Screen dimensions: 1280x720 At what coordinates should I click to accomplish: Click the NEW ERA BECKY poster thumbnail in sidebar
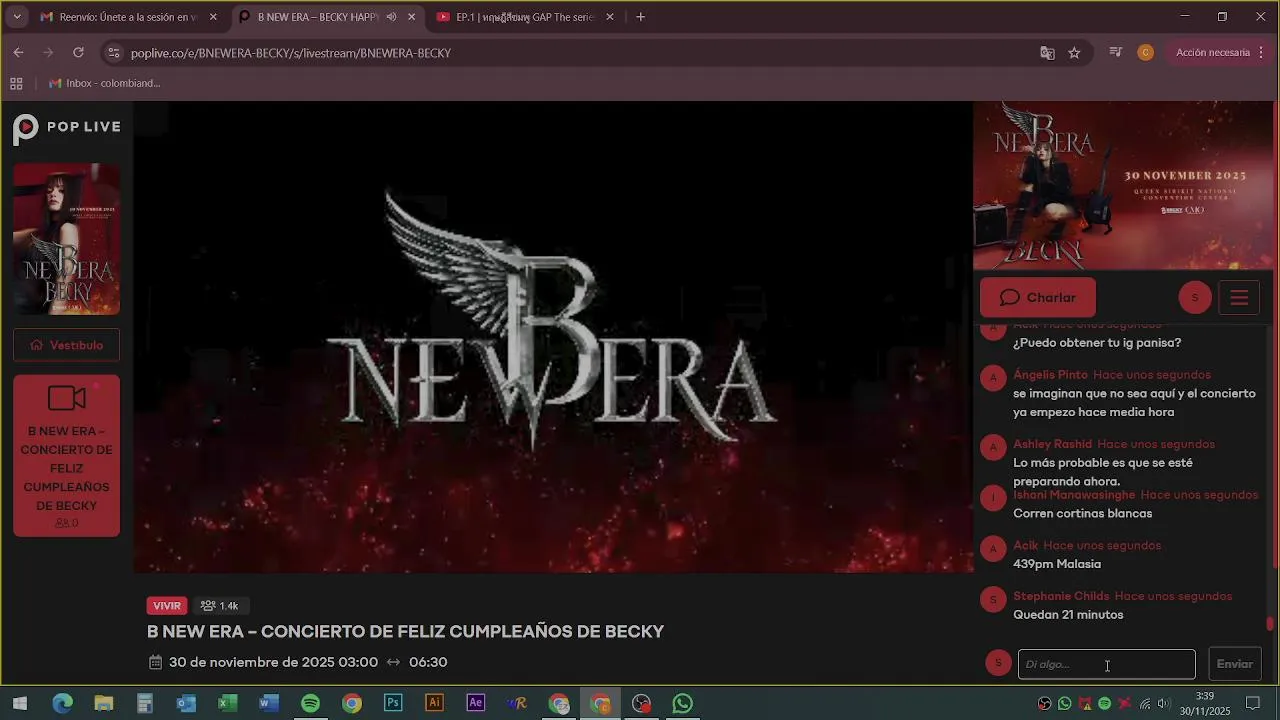67,239
